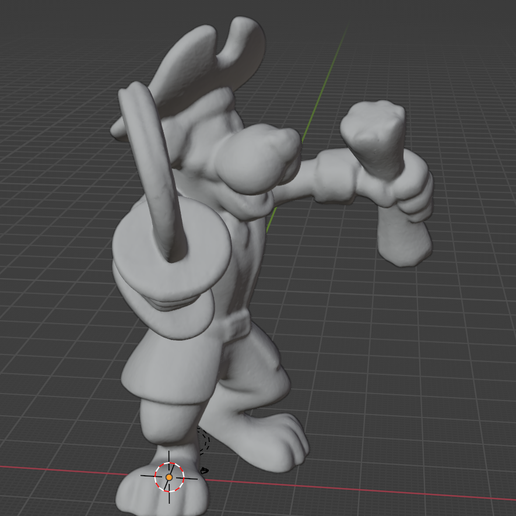Click the orange object origin dot
The height and width of the screenshot is (516, 516).
tap(169, 477)
